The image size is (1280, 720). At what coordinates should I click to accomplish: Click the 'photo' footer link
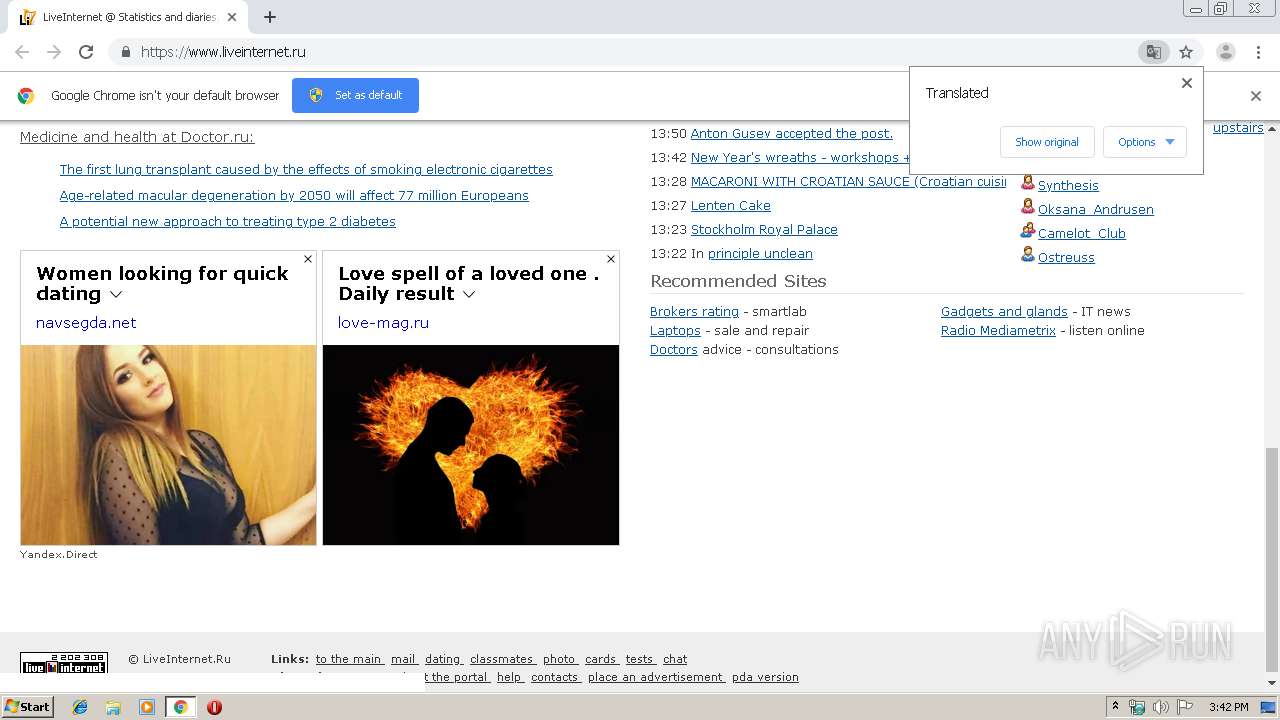click(x=560, y=659)
